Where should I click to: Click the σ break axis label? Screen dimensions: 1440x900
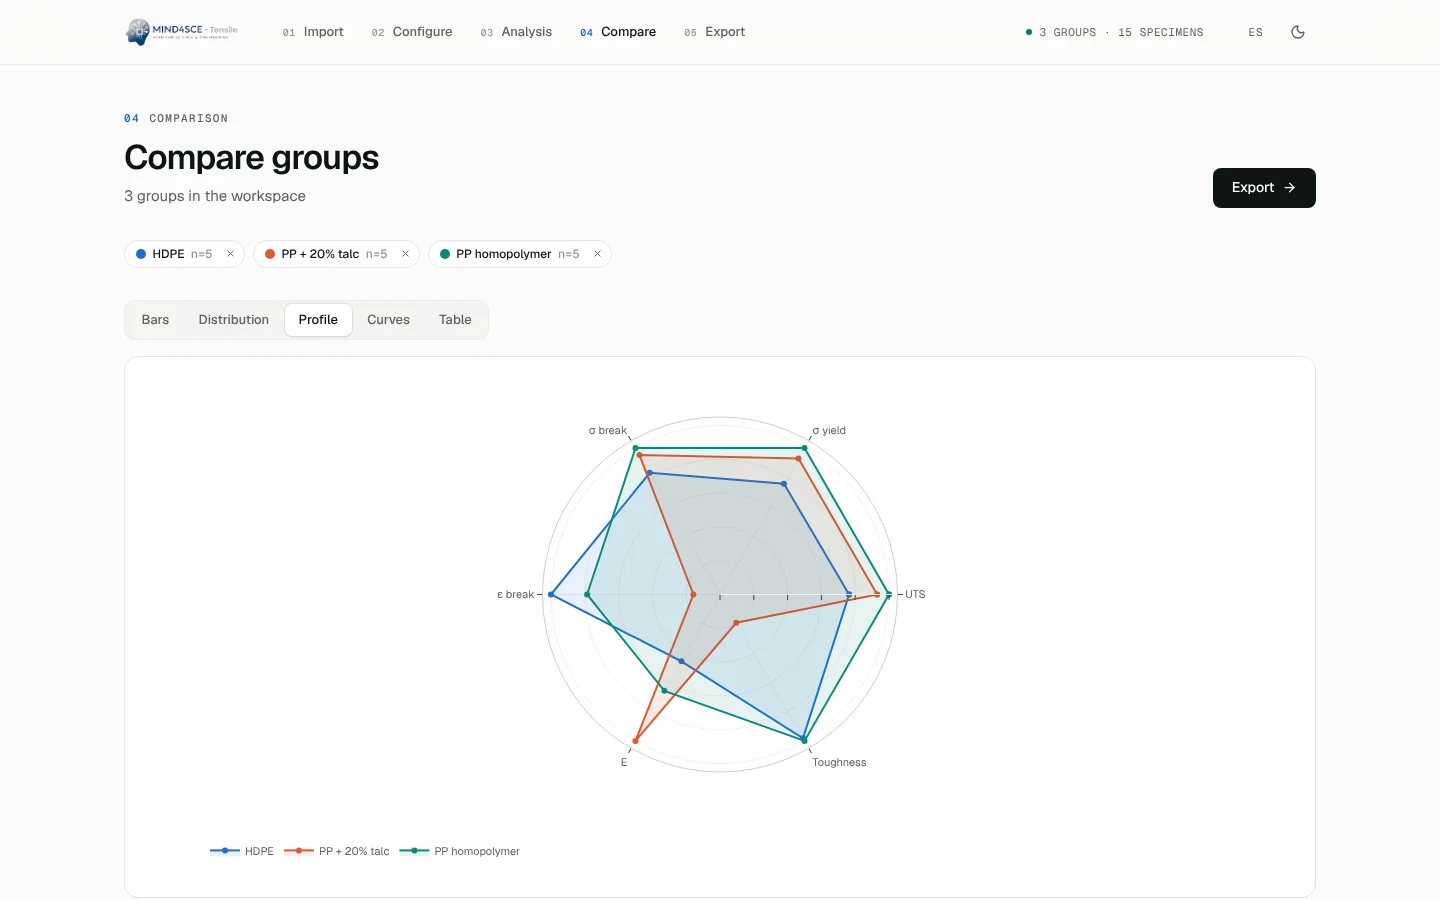coord(608,431)
